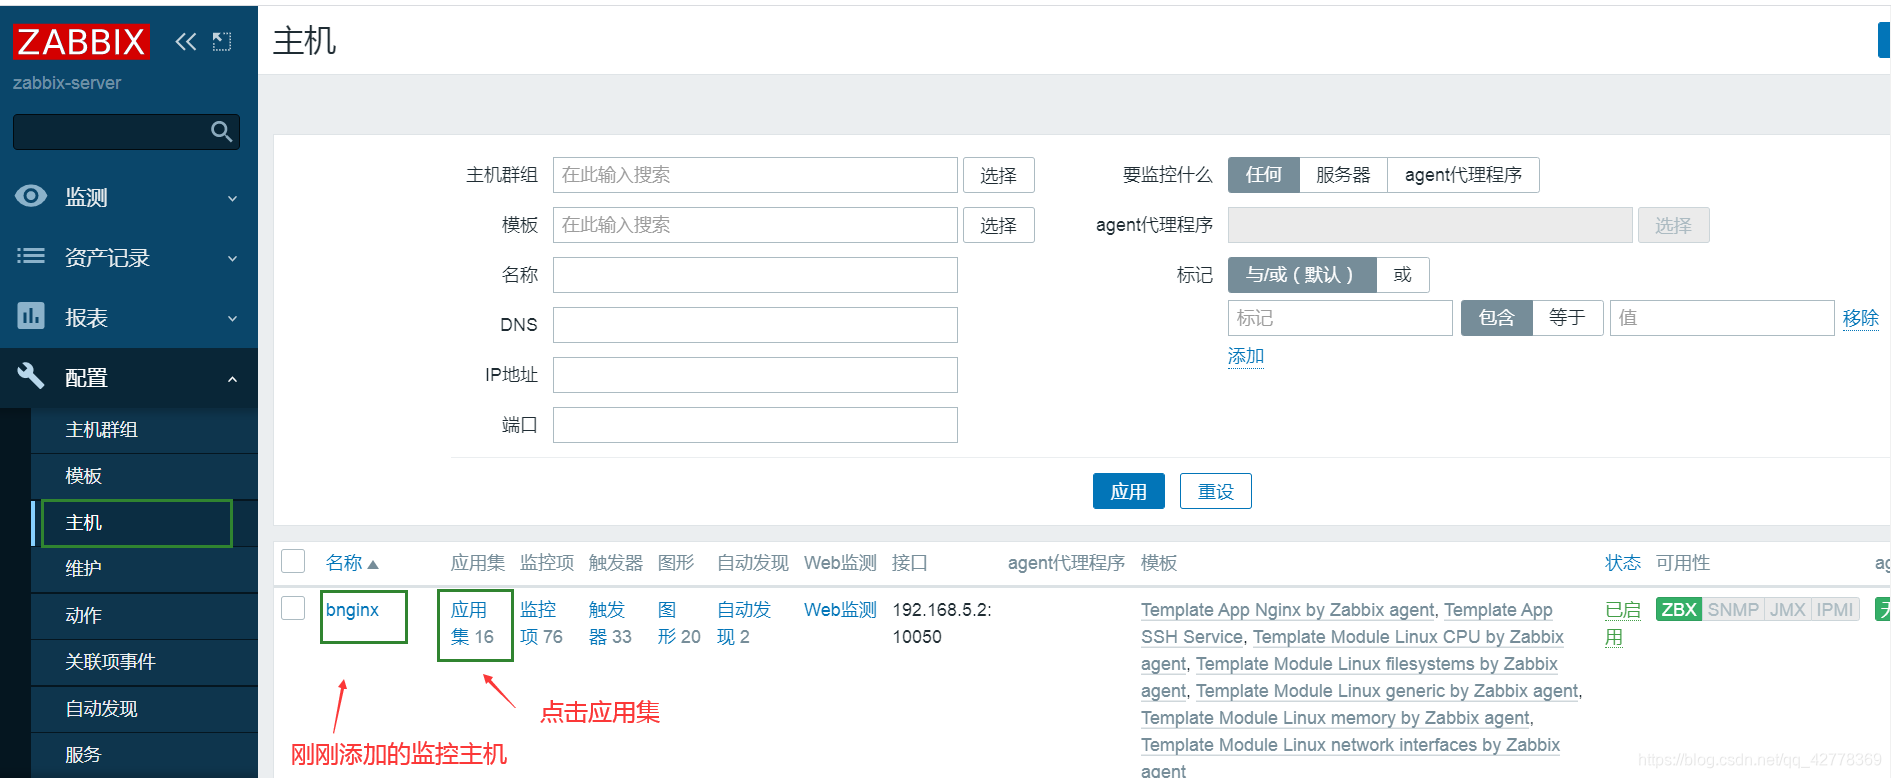Viewport: 1891px width, 778px height.
Task: Click the bar chart icon beside 报表
Action: click(31, 316)
